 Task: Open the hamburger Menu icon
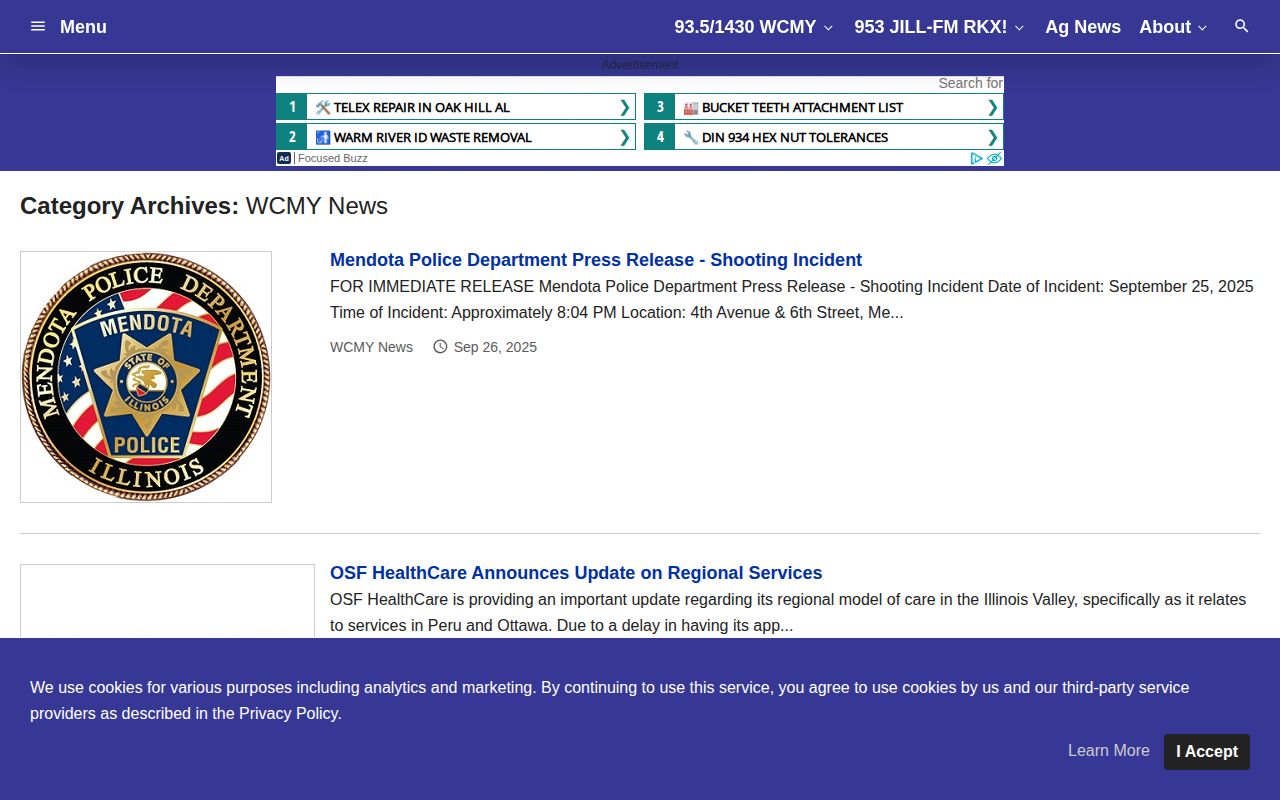pyautogui.click(x=38, y=27)
